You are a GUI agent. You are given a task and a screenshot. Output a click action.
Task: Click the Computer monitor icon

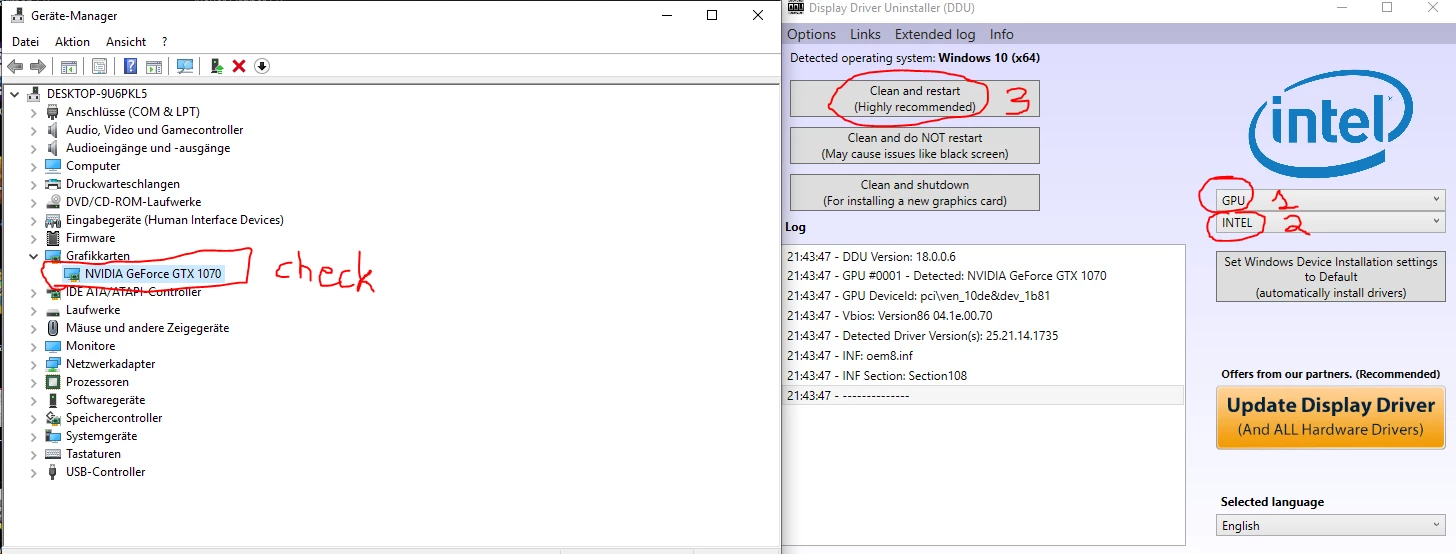click(x=53, y=166)
